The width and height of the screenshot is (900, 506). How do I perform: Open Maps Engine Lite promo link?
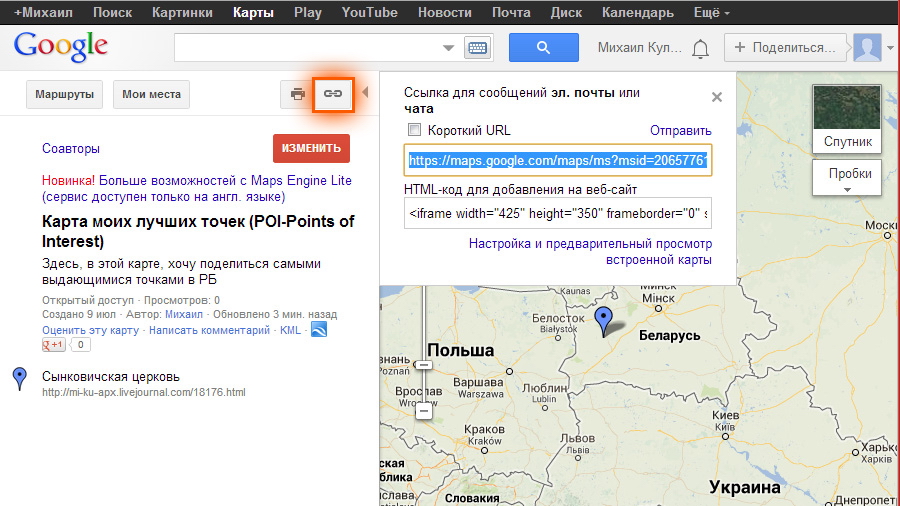(197, 188)
